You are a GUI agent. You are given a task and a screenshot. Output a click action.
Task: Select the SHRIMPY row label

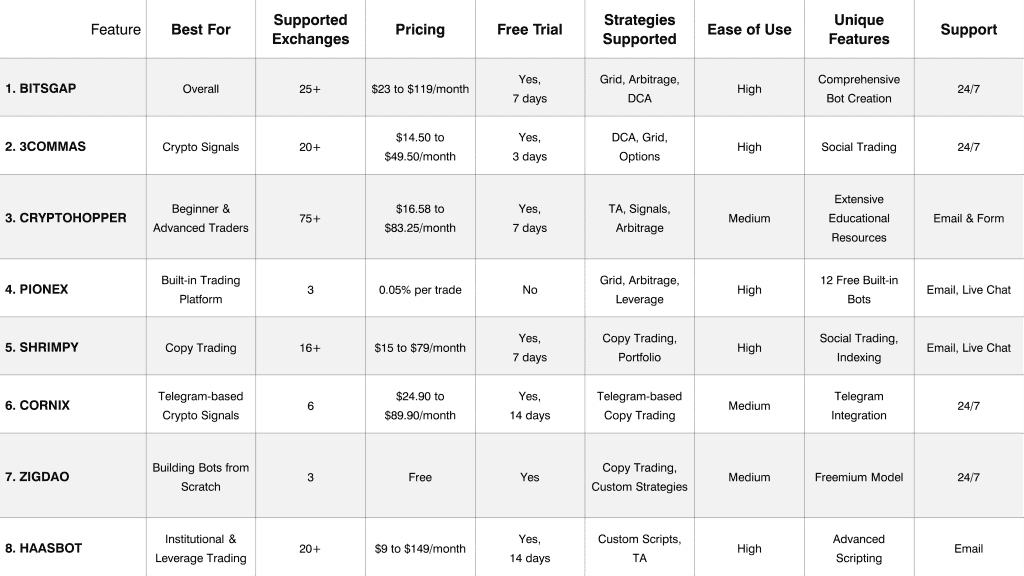[42, 348]
